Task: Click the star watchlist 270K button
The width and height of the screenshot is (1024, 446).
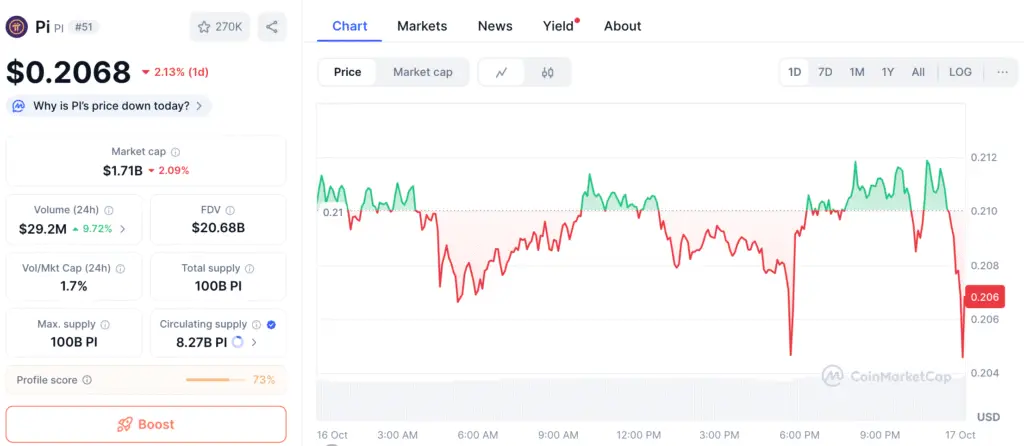Action: 220,27
